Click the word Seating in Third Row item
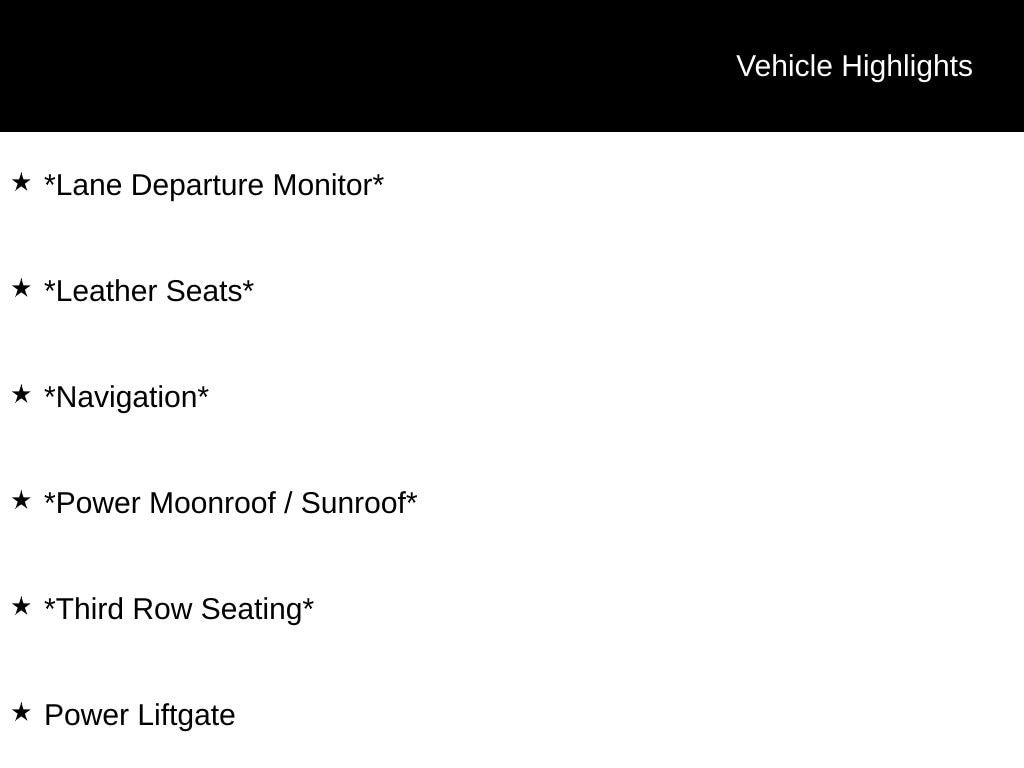This screenshot has height=768, width=1024. 252,610
